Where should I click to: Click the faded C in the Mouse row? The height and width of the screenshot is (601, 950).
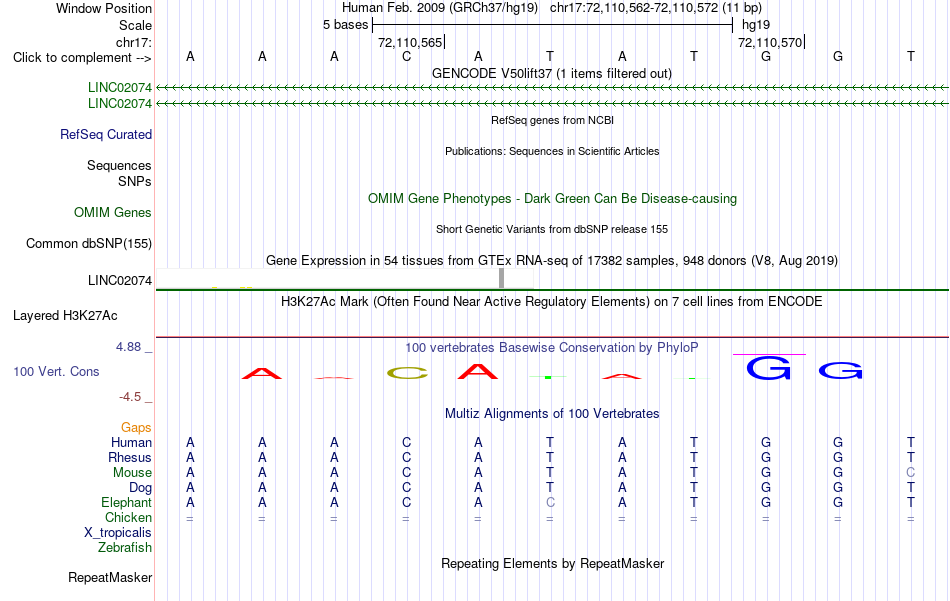911,473
